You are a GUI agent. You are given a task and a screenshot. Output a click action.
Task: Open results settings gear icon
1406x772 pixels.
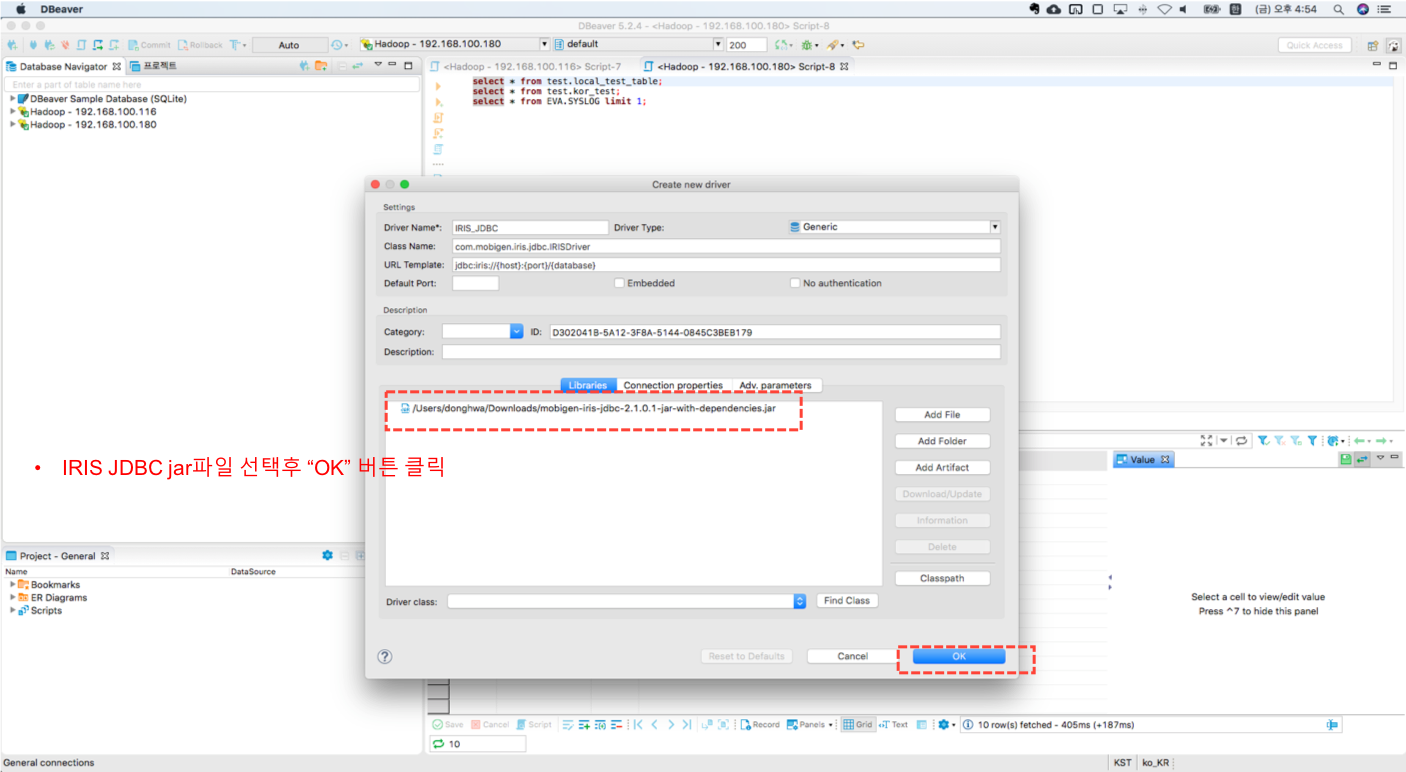(943, 725)
